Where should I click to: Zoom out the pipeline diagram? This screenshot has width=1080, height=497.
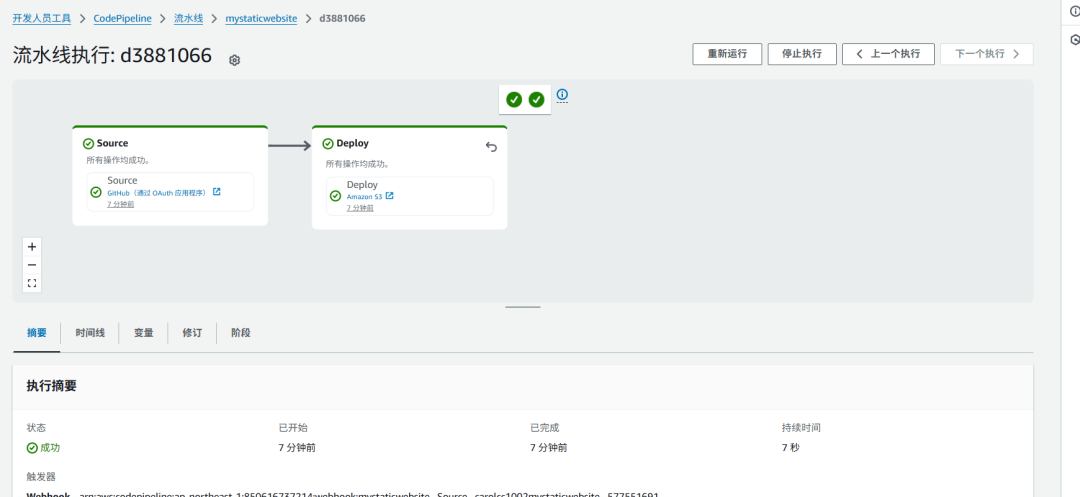click(x=32, y=265)
